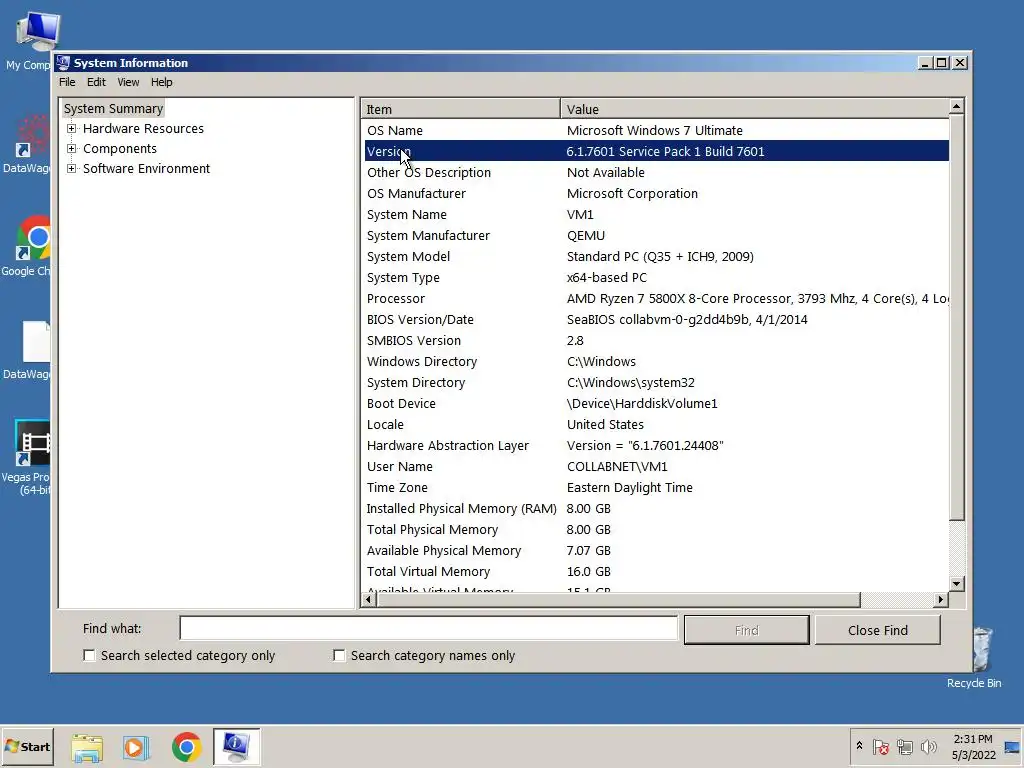
Task: Select System Summary in the tree
Action: [x=113, y=108]
